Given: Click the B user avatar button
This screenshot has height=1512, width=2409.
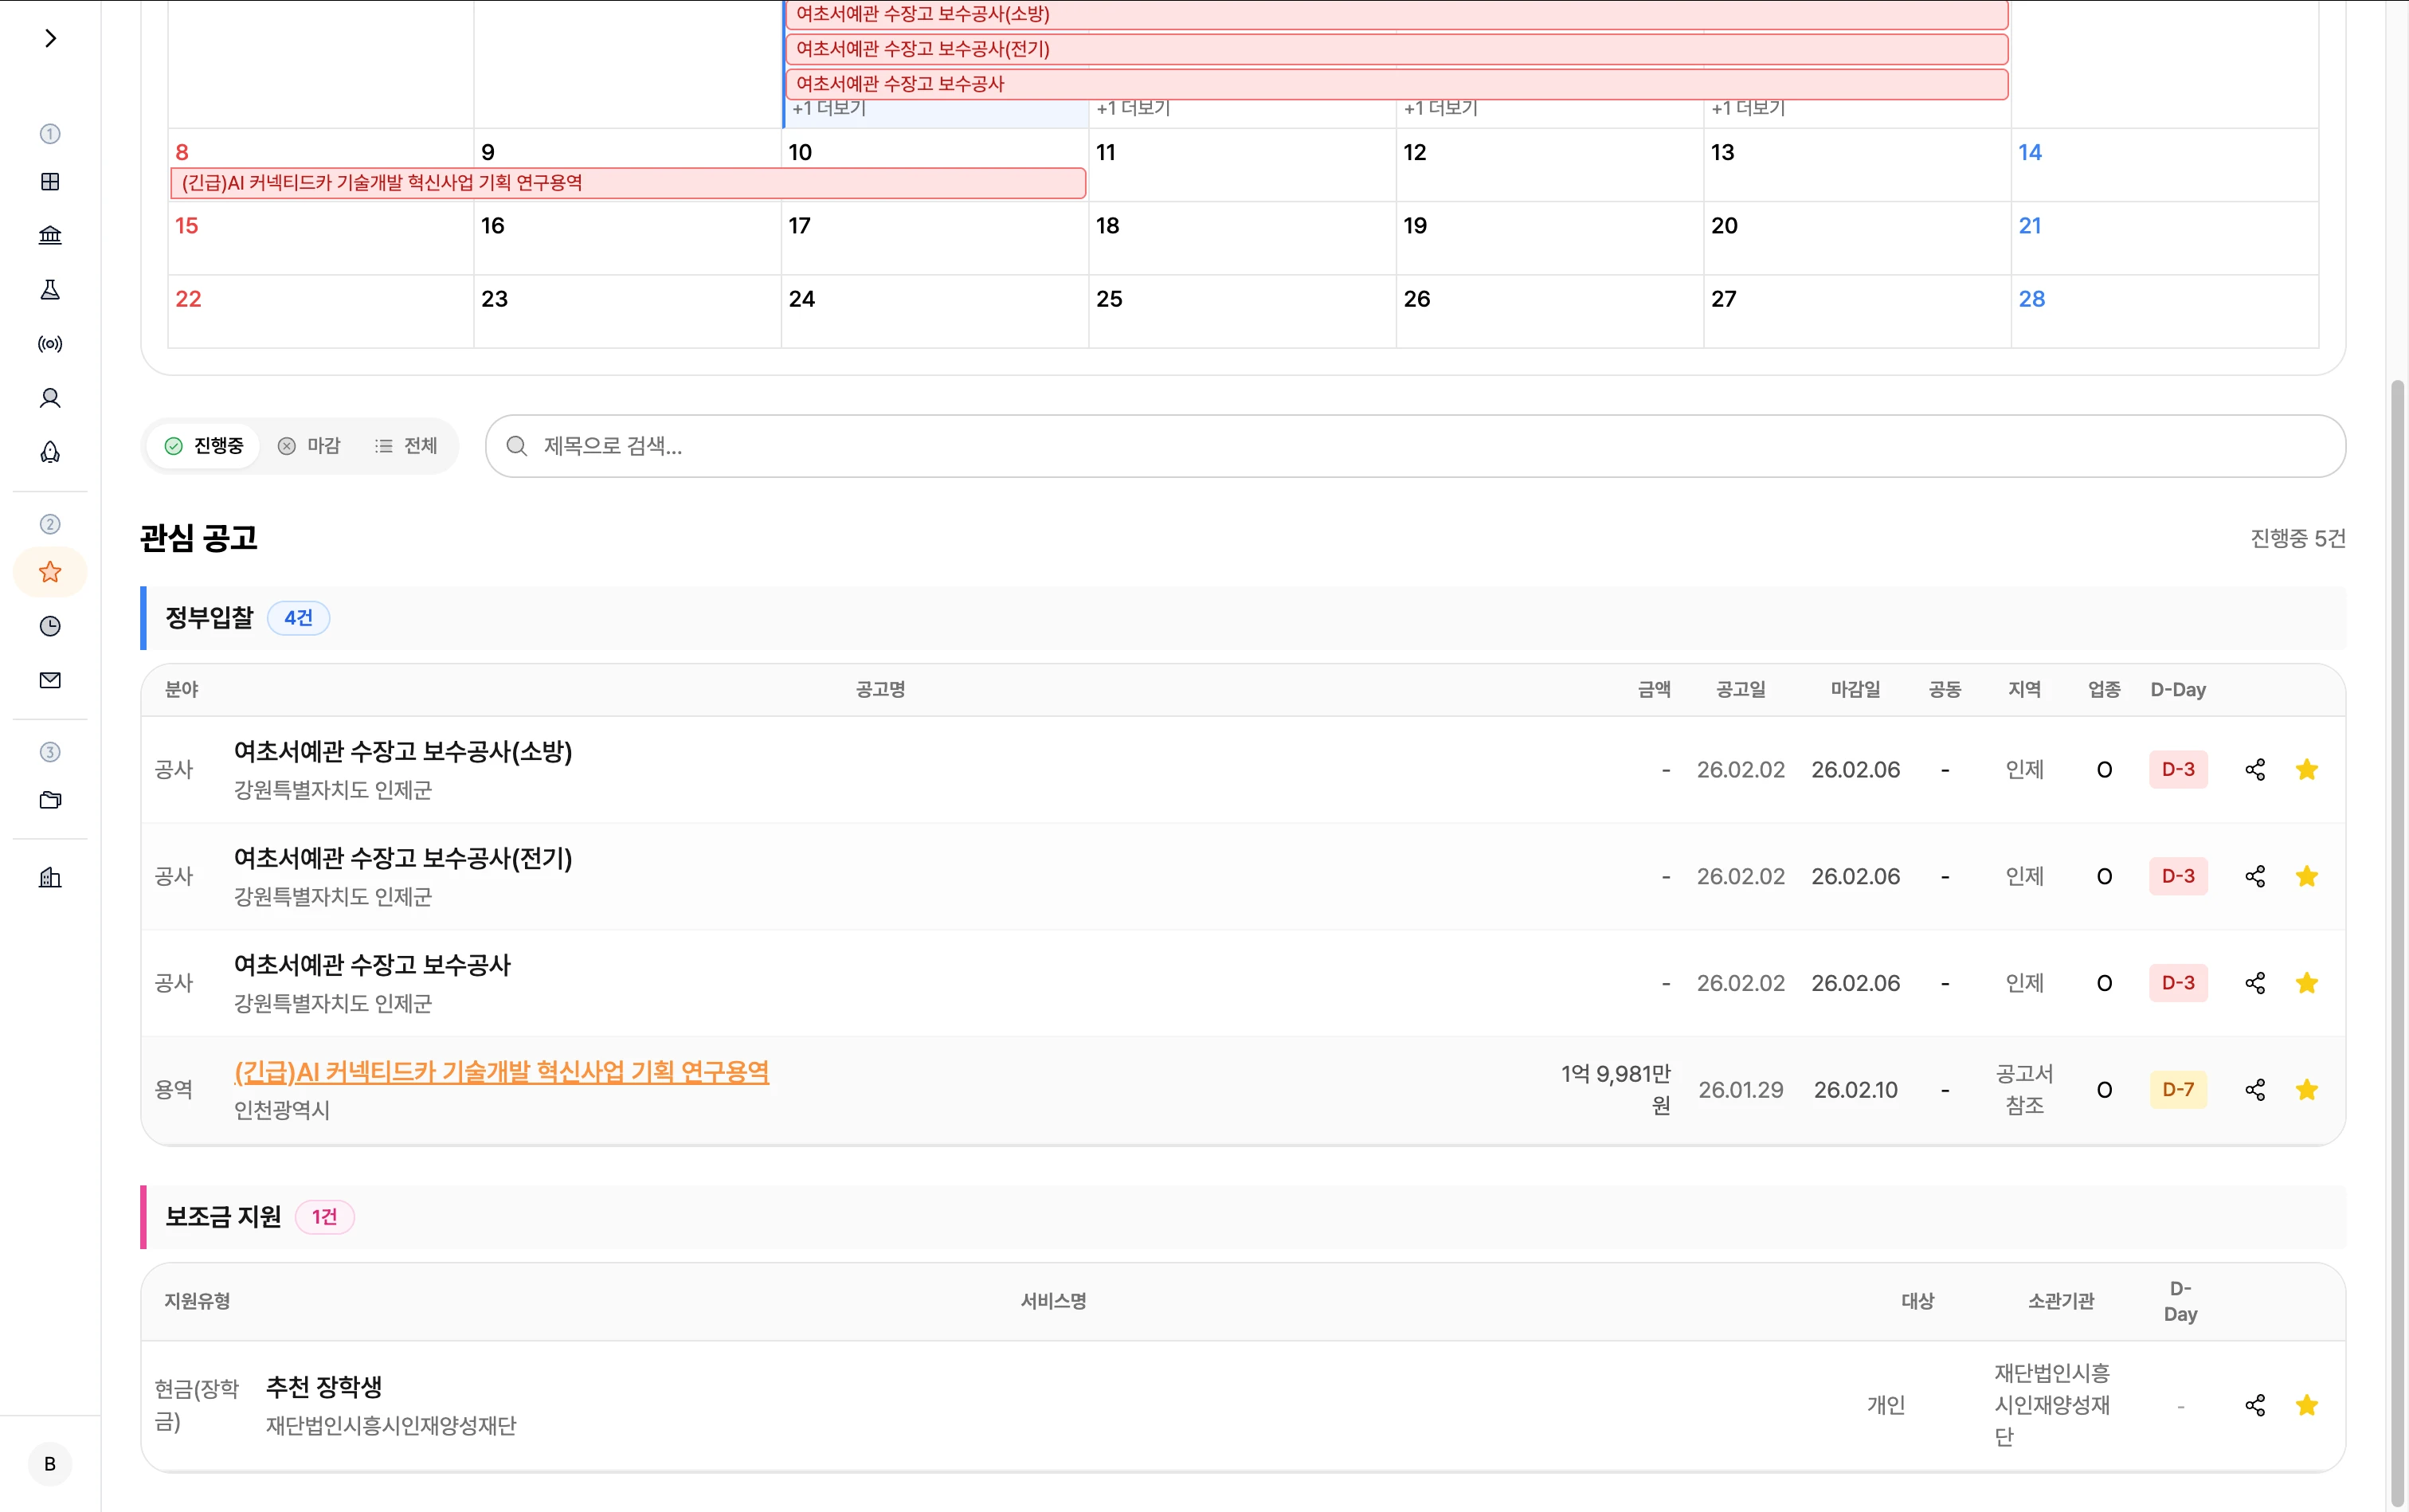Looking at the screenshot, I should pos(50,1464).
